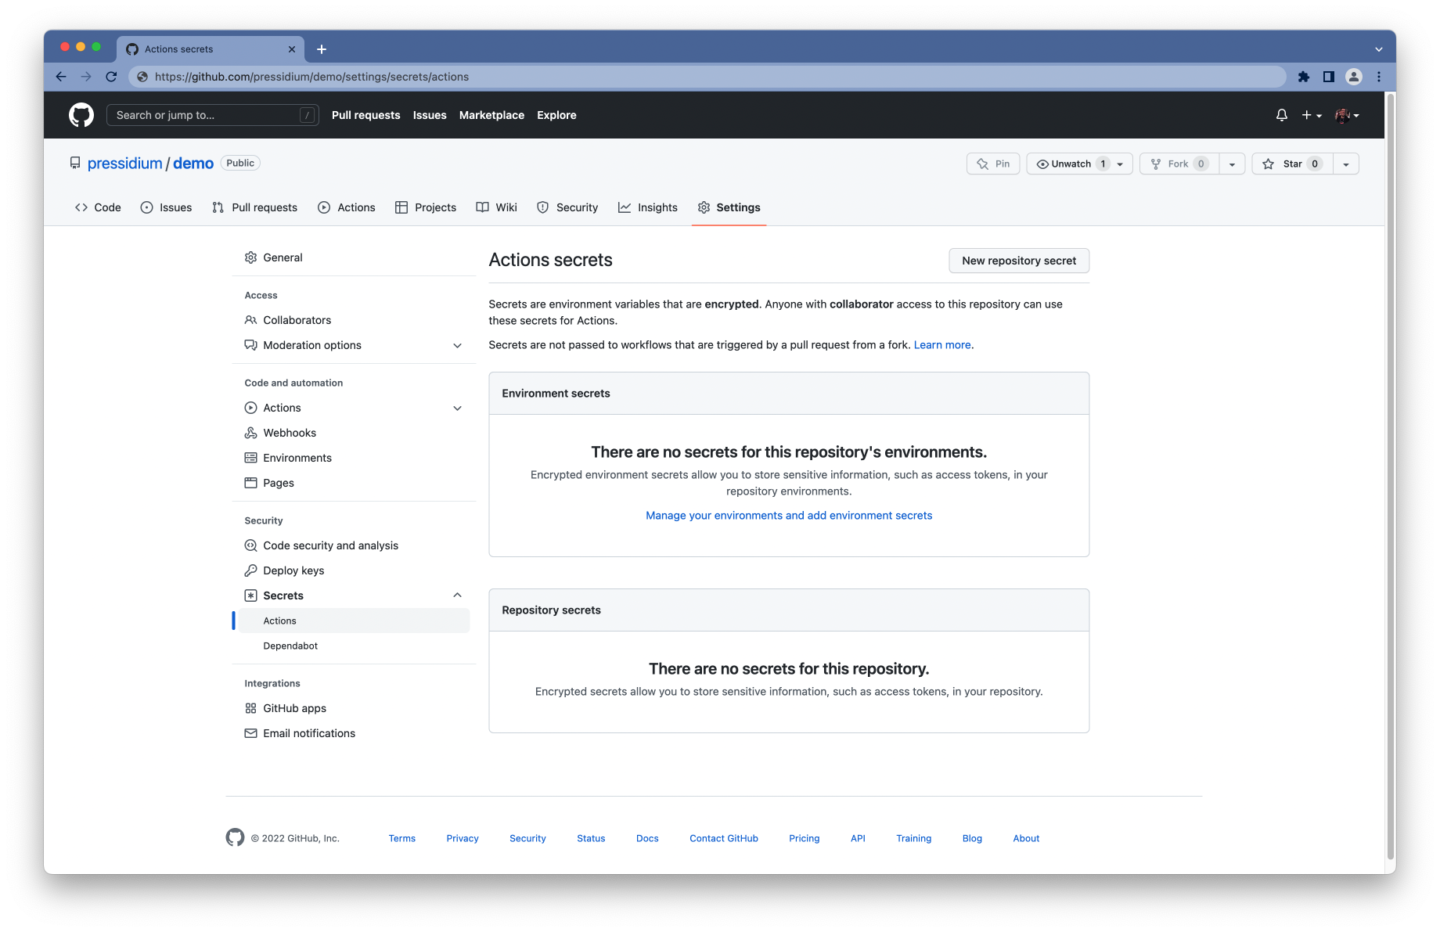This screenshot has height=932, width=1440.
Task: Fork the repository with Fork button
Action: (1179, 164)
